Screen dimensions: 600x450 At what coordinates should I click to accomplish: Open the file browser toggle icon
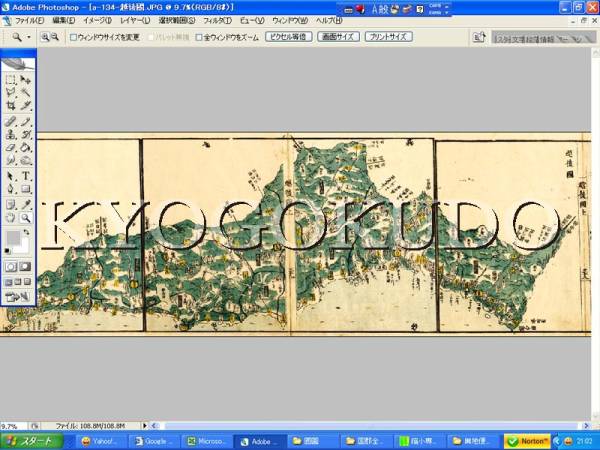(x=479, y=37)
